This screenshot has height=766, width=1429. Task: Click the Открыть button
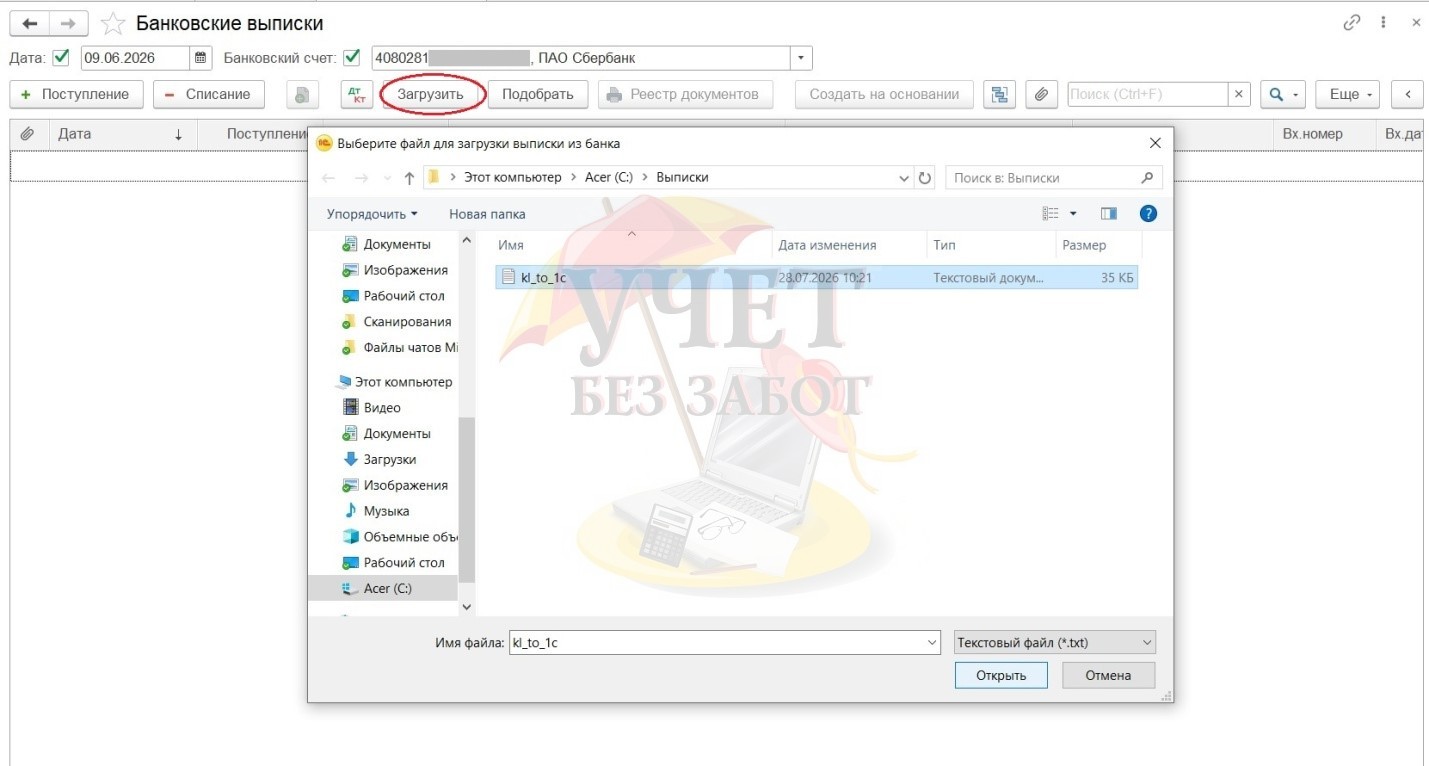(1001, 675)
